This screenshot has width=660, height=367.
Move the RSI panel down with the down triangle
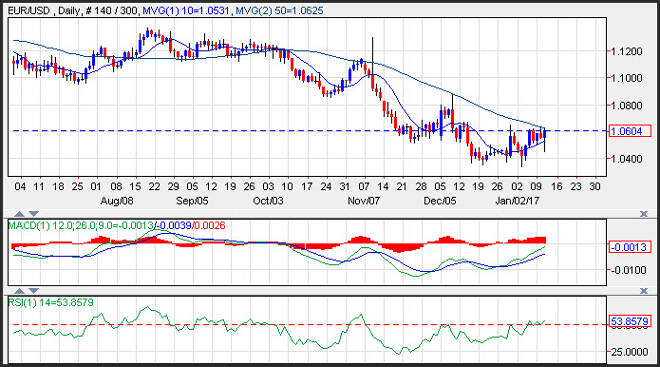[x=34, y=291]
